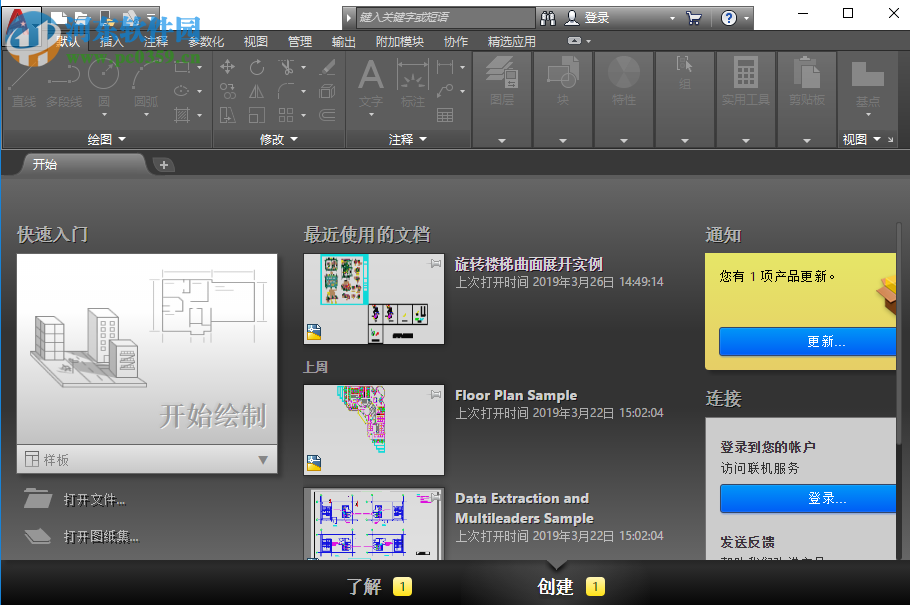Image resolution: width=910 pixels, height=605 pixels.
Task: Switch to the 插入 ribbon tab
Action: (112, 41)
